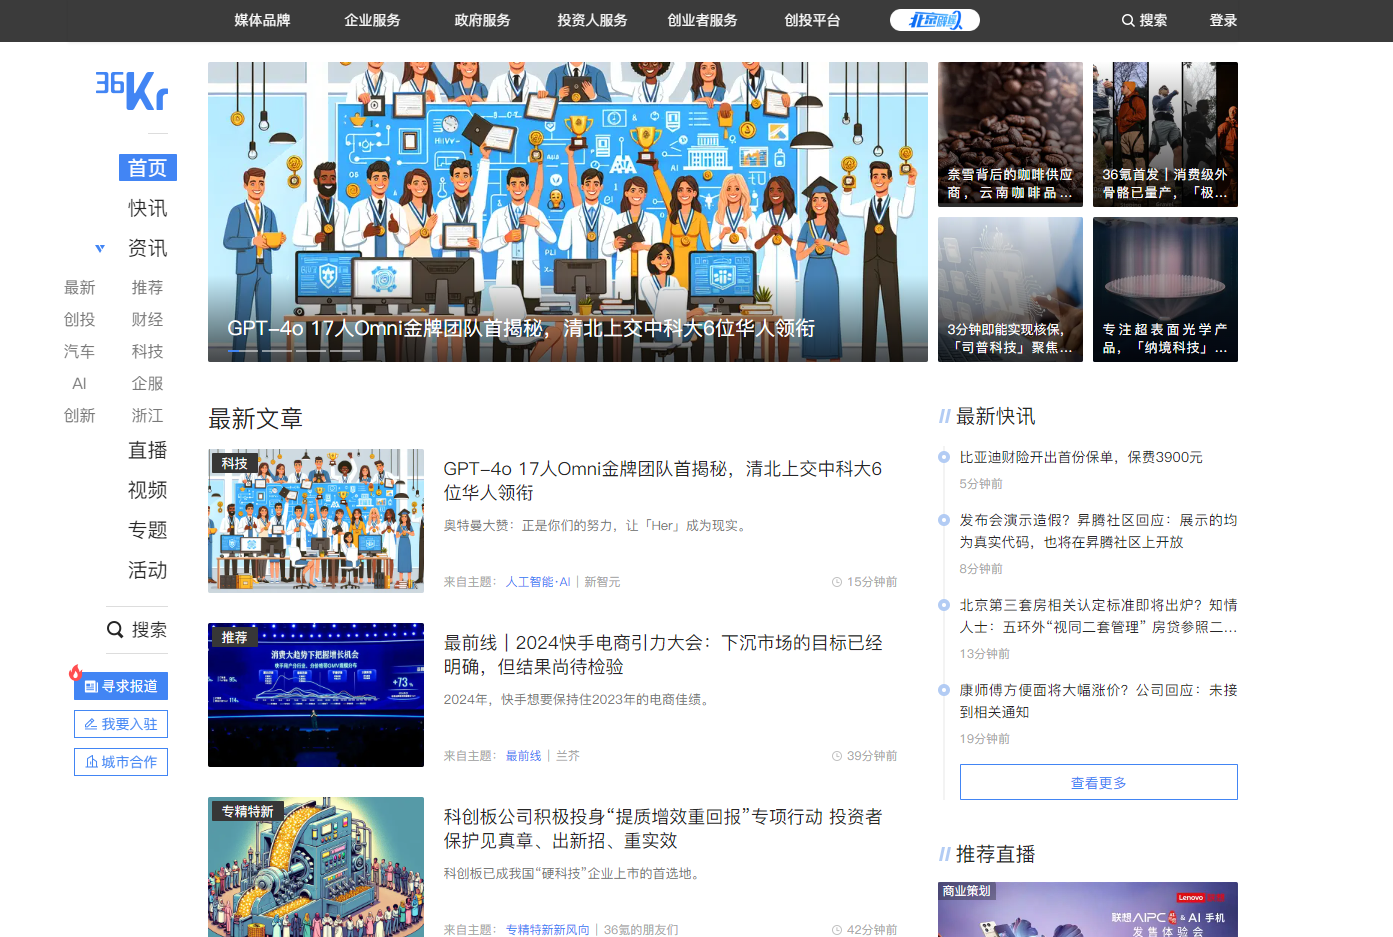Open 视频 section in sidebar
This screenshot has height=937, width=1393.
point(148,490)
